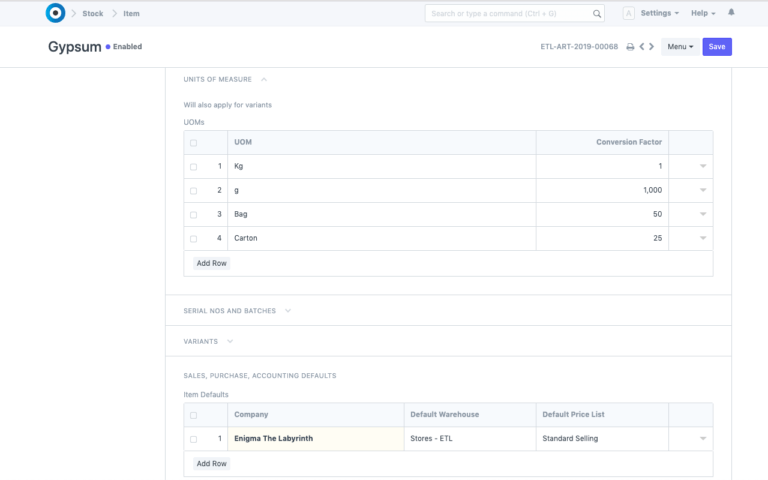Click the search magnifier icon

pyautogui.click(x=597, y=14)
